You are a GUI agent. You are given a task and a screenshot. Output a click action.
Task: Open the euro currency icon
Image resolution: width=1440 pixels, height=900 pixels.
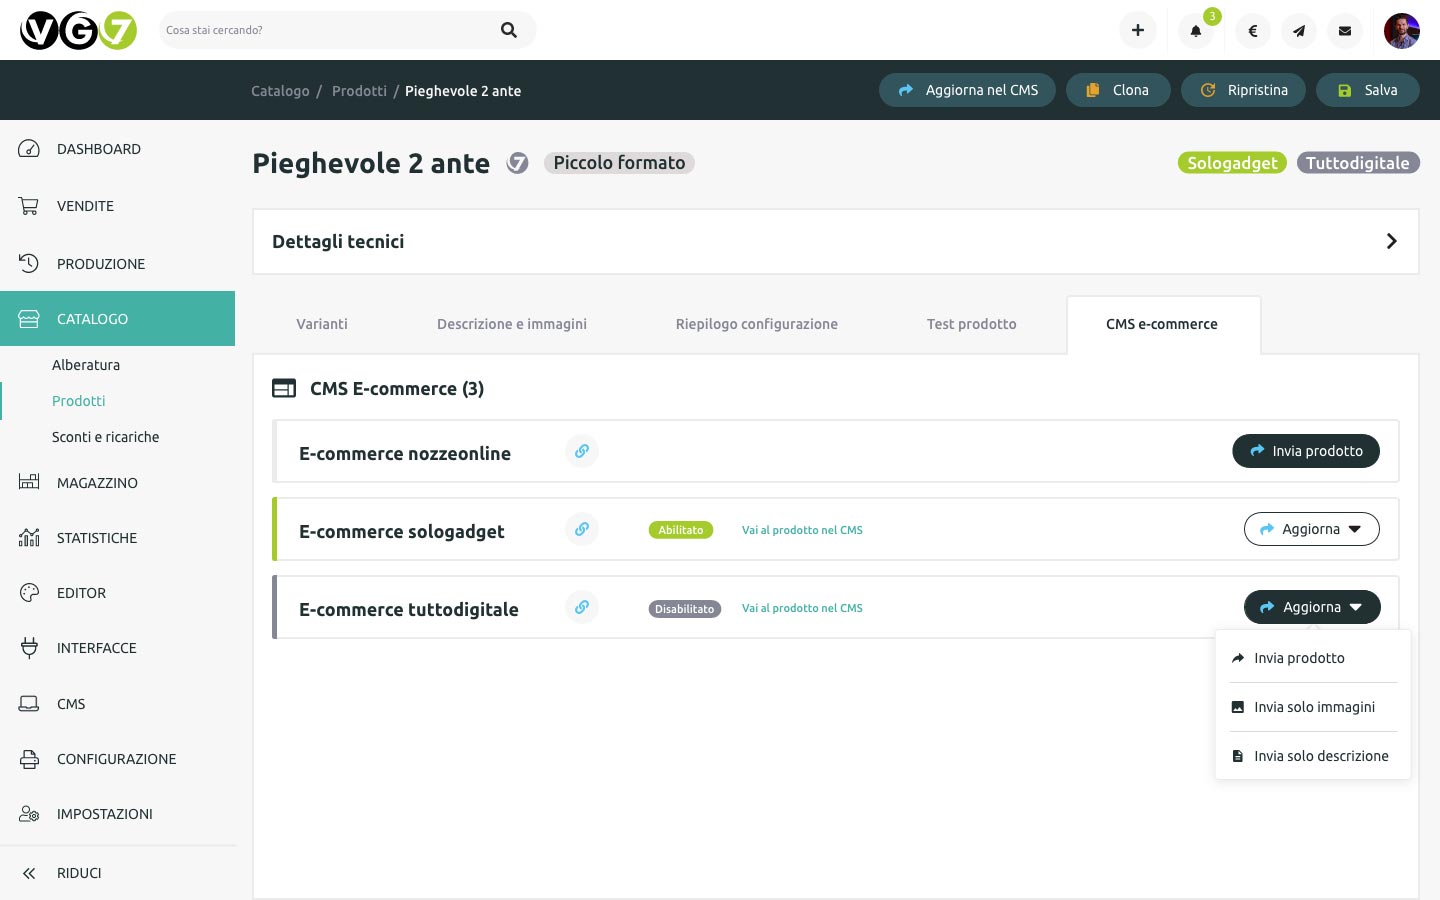tap(1253, 31)
